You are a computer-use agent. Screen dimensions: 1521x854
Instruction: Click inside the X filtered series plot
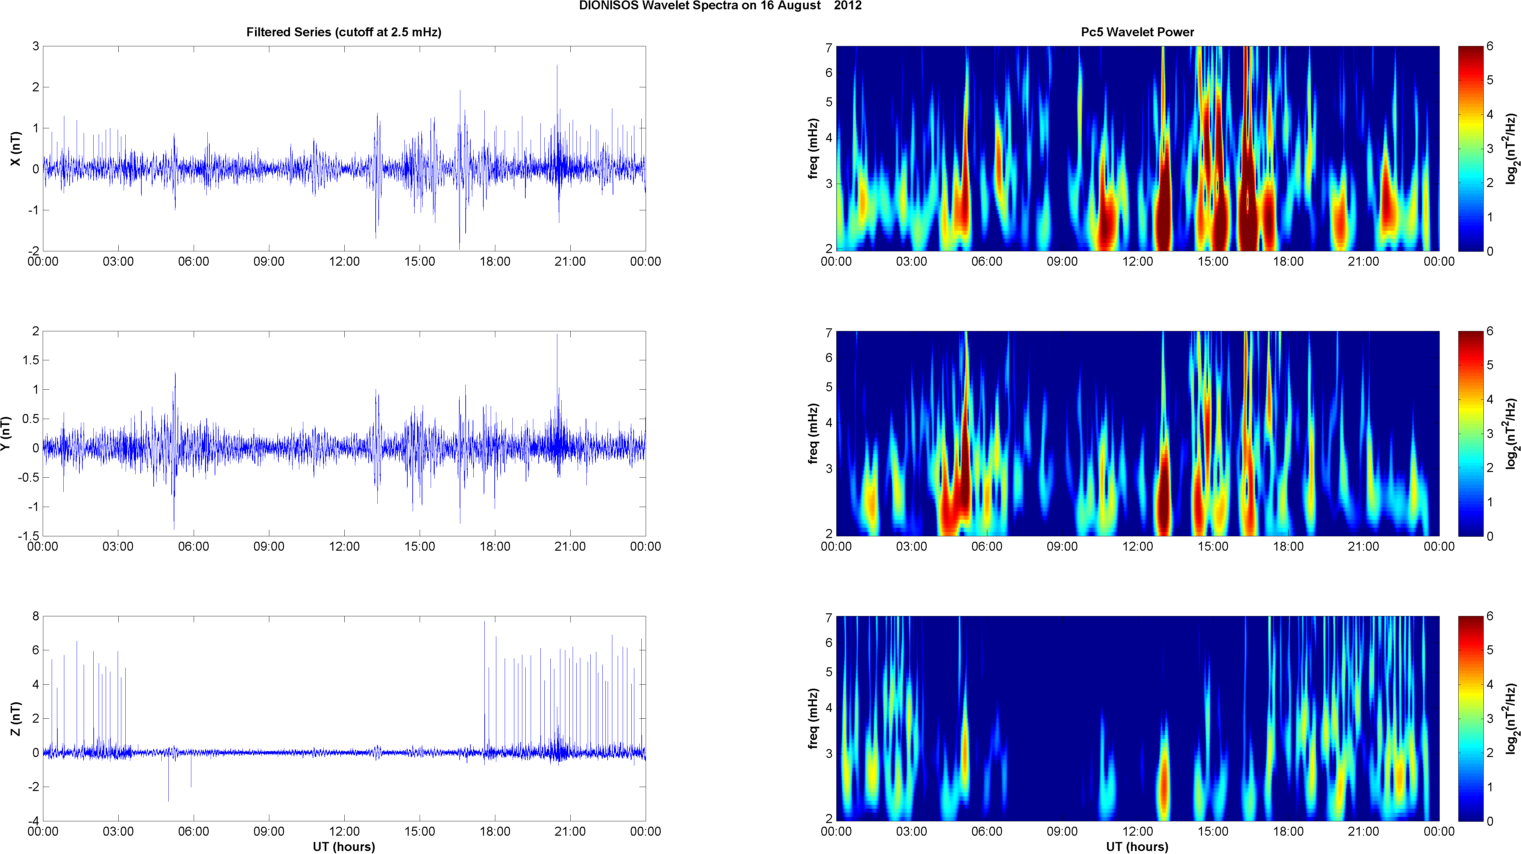[x=344, y=149]
